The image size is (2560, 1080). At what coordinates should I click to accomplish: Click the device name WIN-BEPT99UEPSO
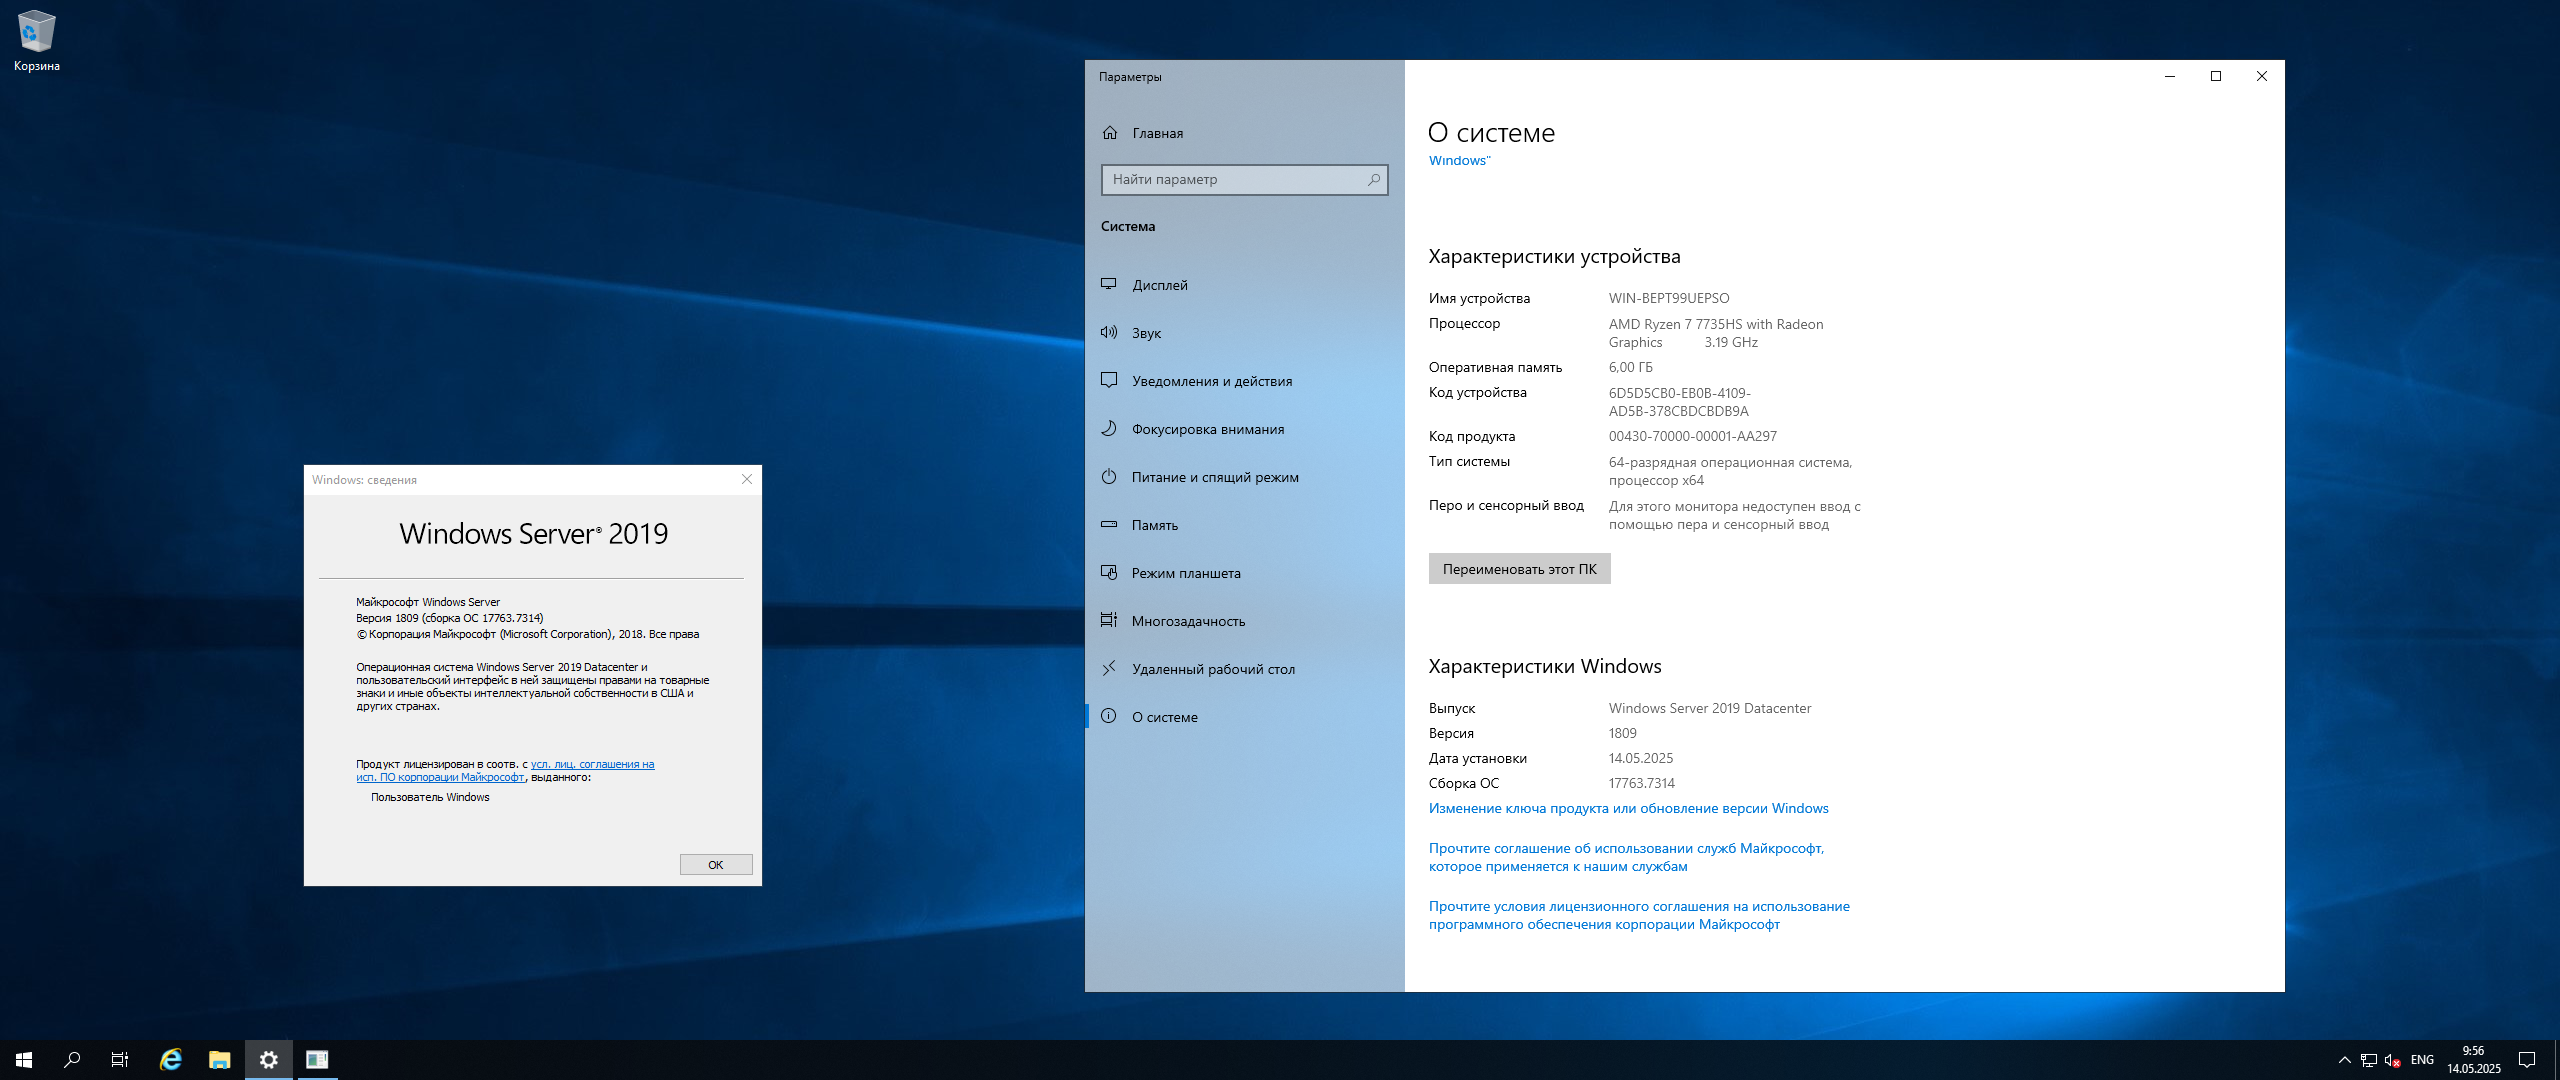pyautogui.click(x=1668, y=298)
